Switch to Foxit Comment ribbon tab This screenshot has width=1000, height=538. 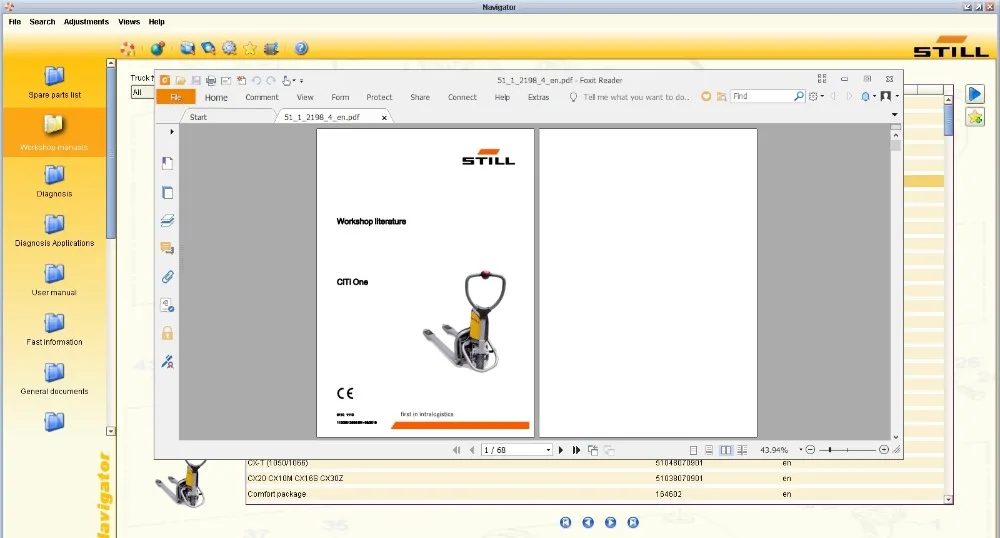[262, 98]
